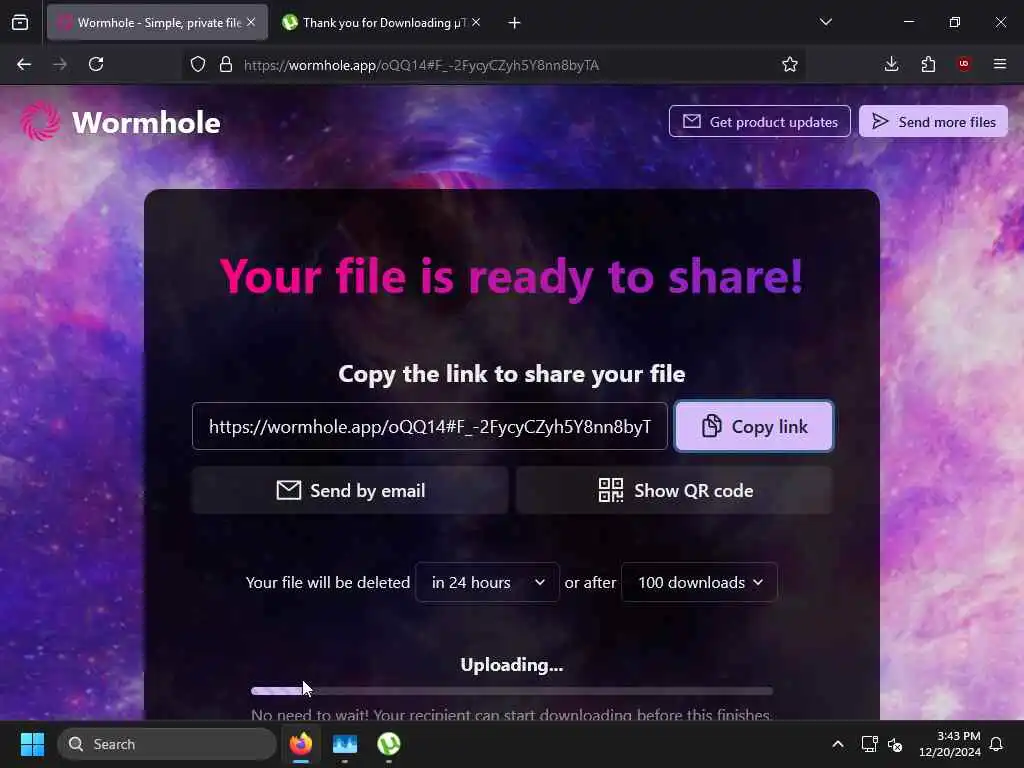The width and height of the screenshot is (1024, 768).
Task: Open the 'in 24 hours' expiry dropdown
Action: click(487, 583)
